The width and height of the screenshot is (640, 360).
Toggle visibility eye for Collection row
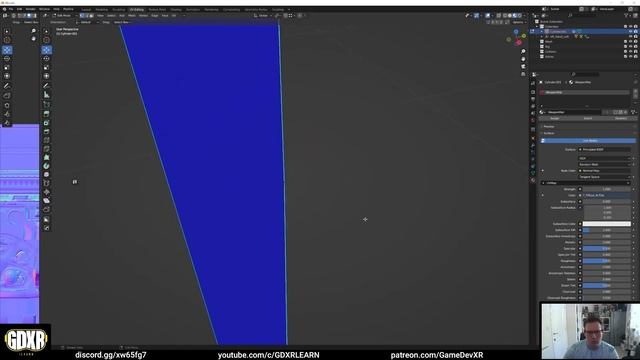click(x=631, y=27)
